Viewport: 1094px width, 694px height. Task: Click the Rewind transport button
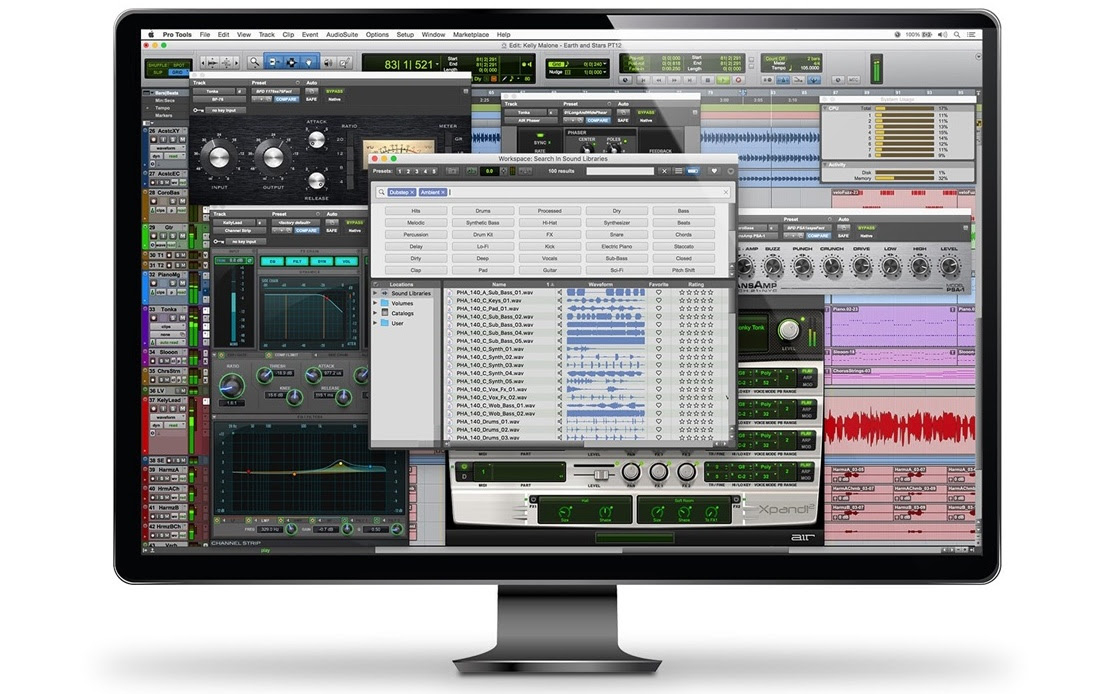[659, 80]
